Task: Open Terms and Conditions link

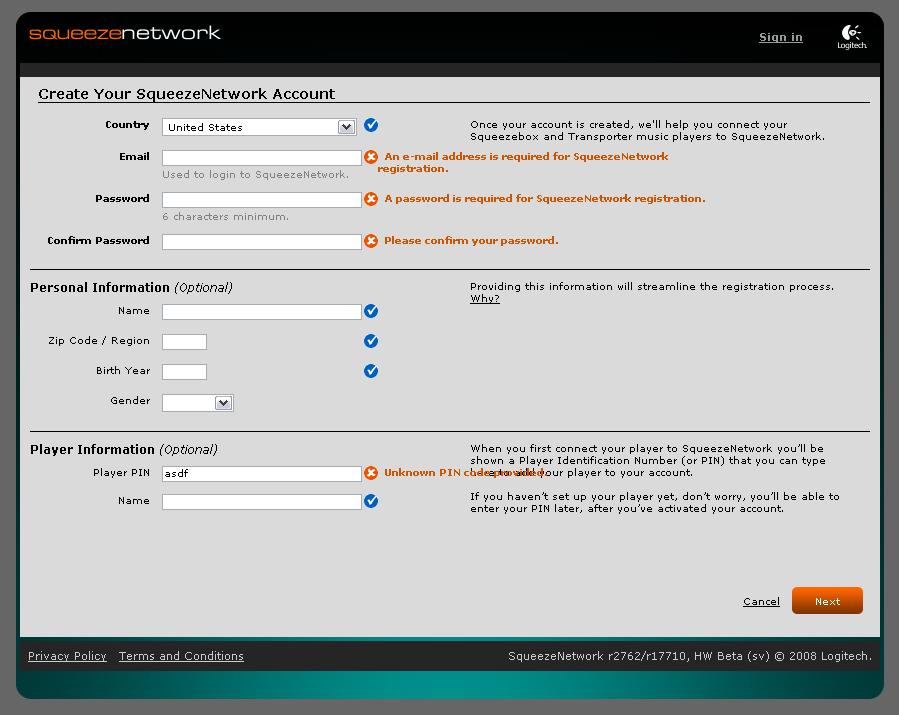Action: pos(181,656)
